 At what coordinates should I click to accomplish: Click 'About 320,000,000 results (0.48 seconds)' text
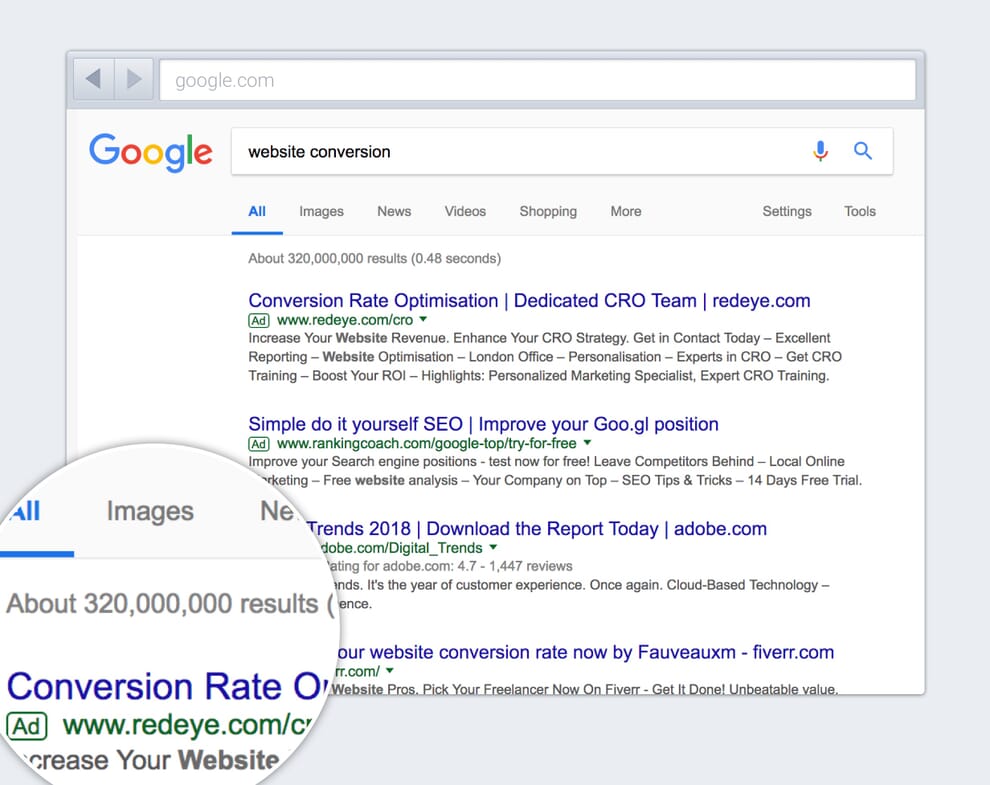374,258
